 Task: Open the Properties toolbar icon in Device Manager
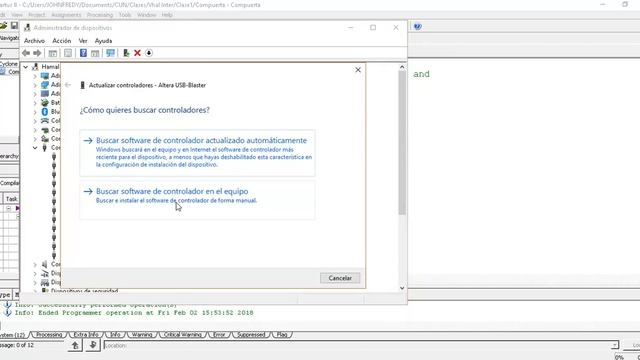point(68,53)
